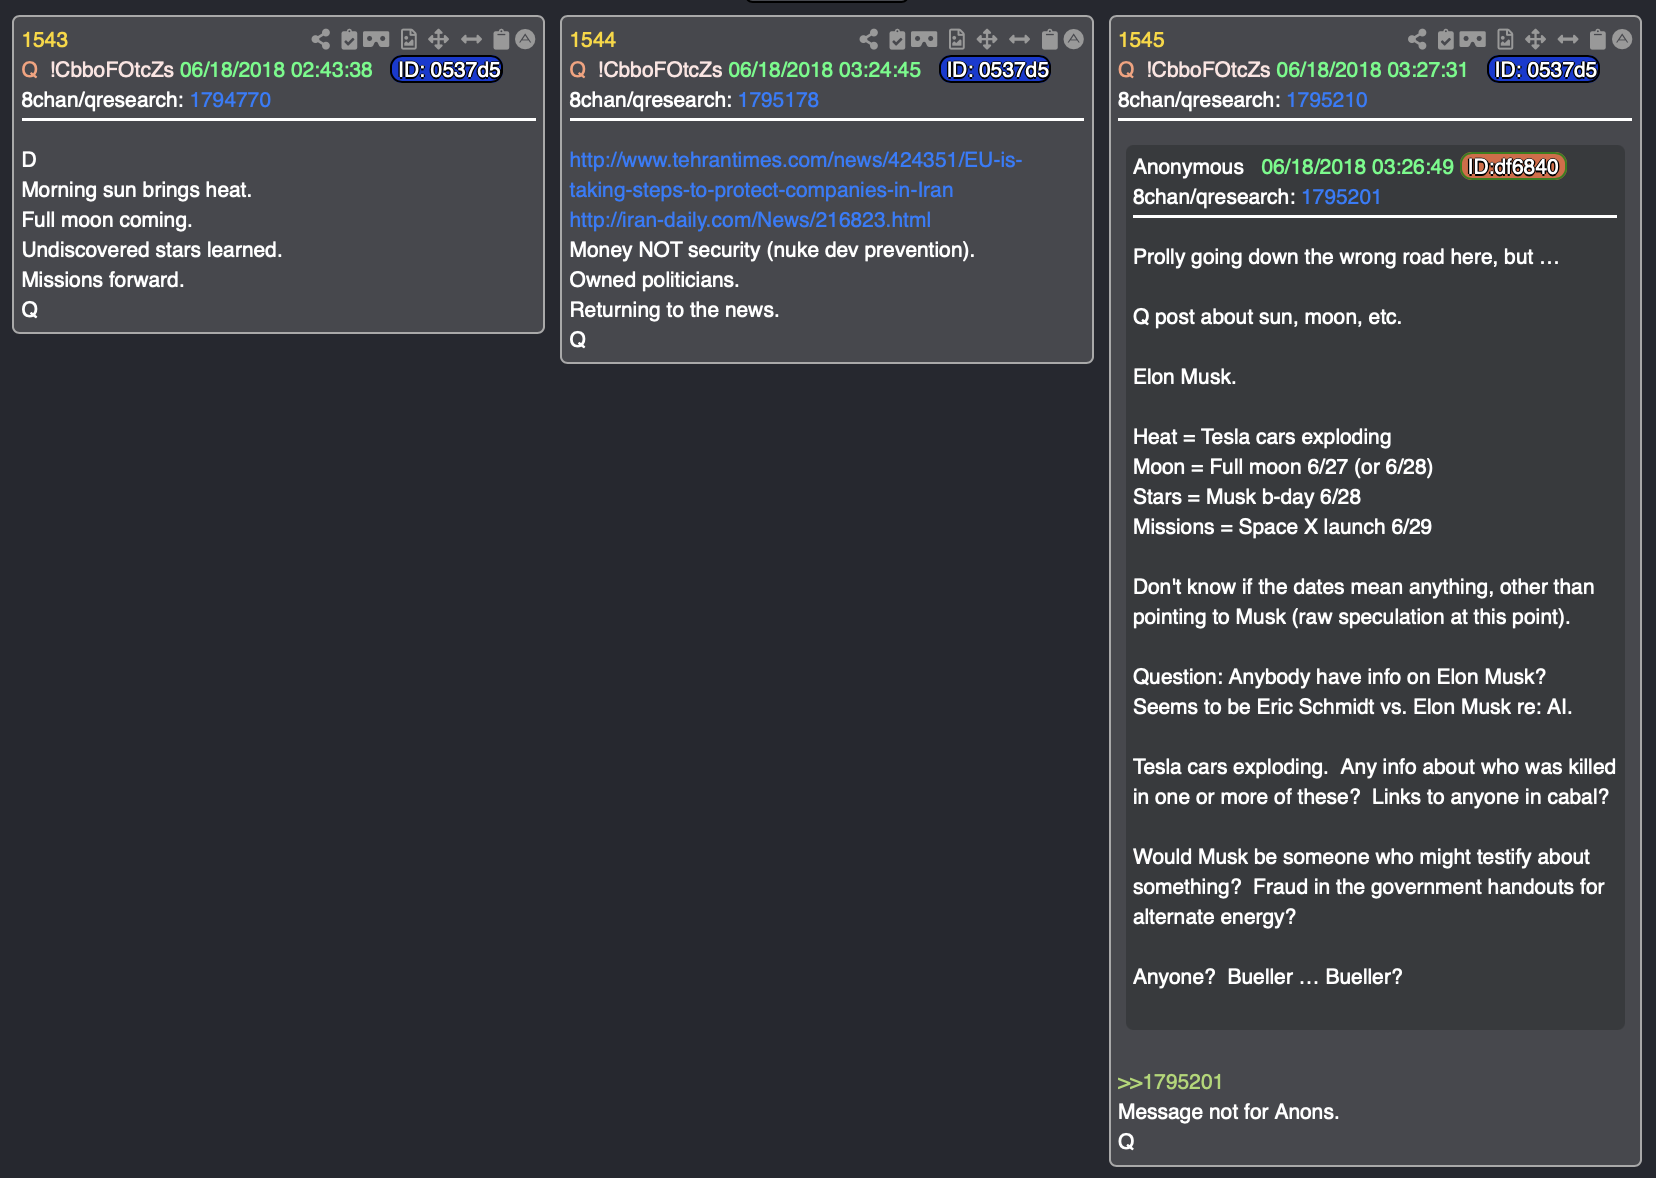This screenshot has width=1656, height=1178.
Task: Click the plain clipboard icon on post 1545
Action: click(1598, 39)
